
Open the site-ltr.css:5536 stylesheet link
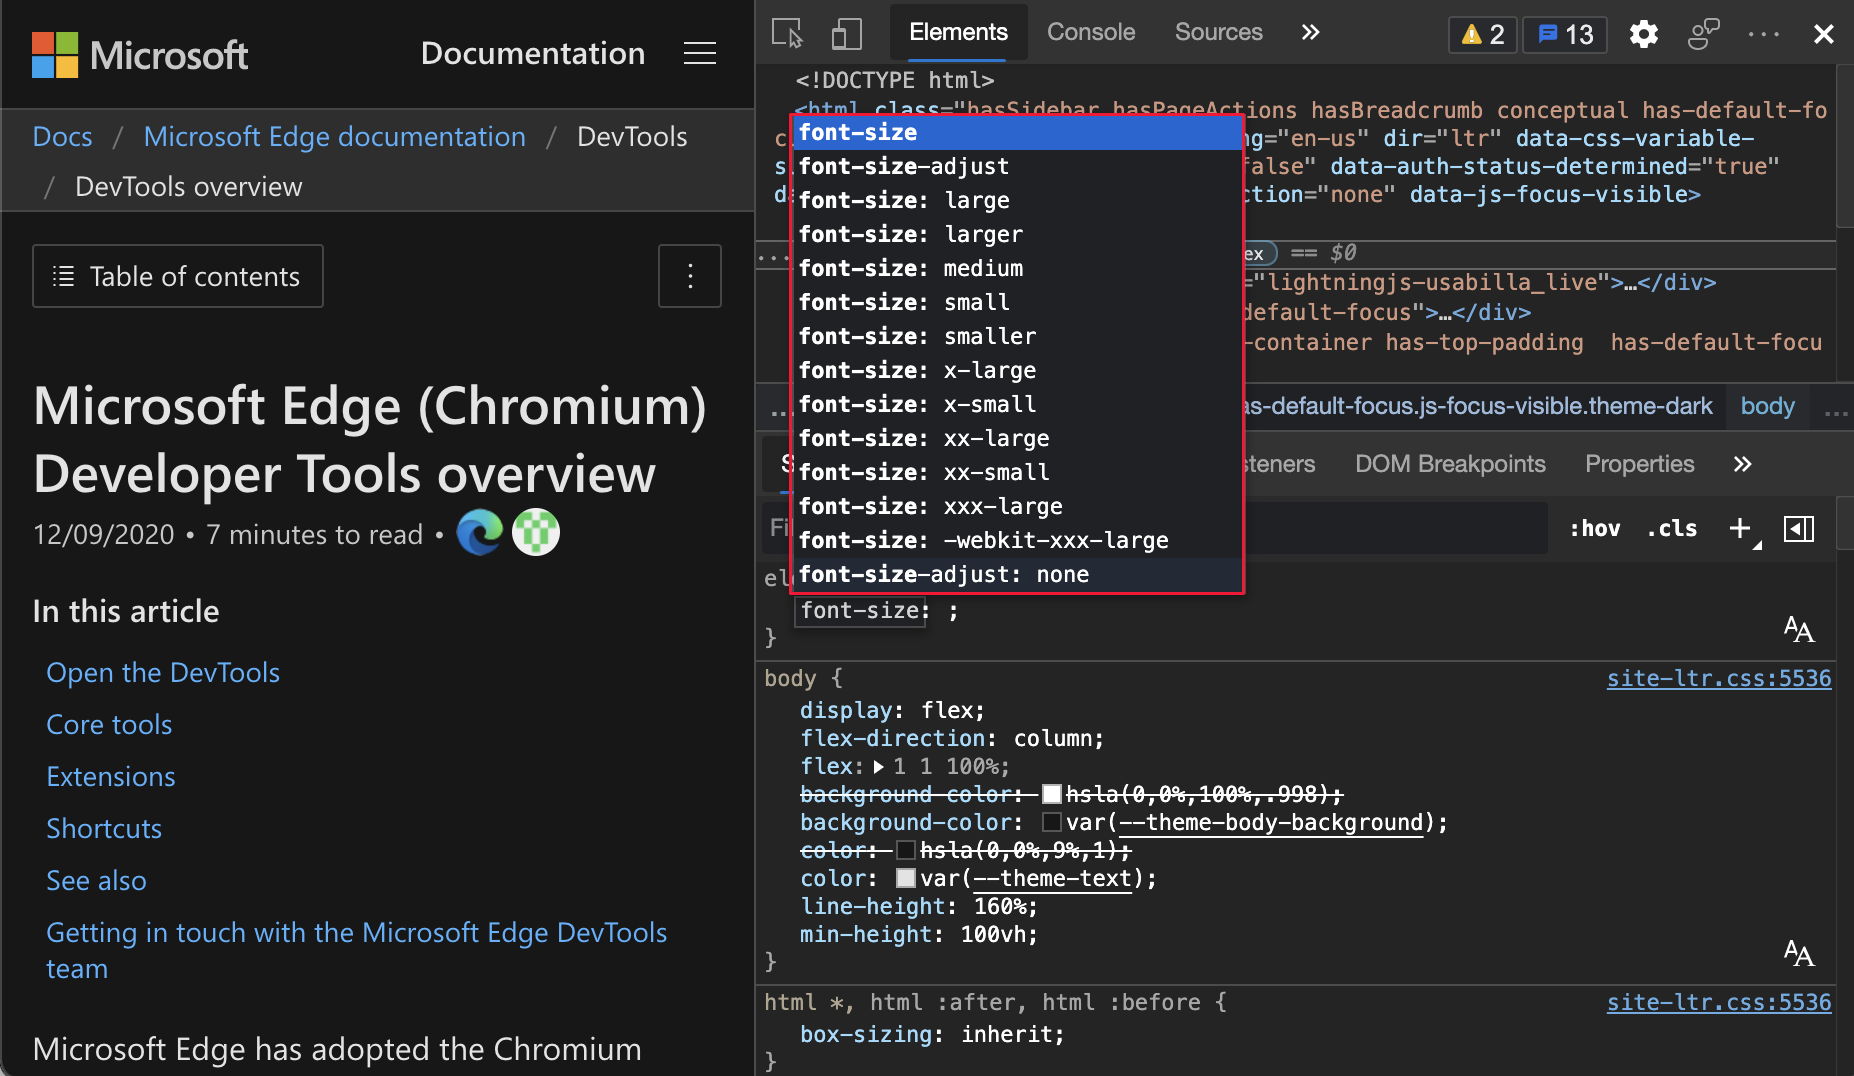(1718, 678)
